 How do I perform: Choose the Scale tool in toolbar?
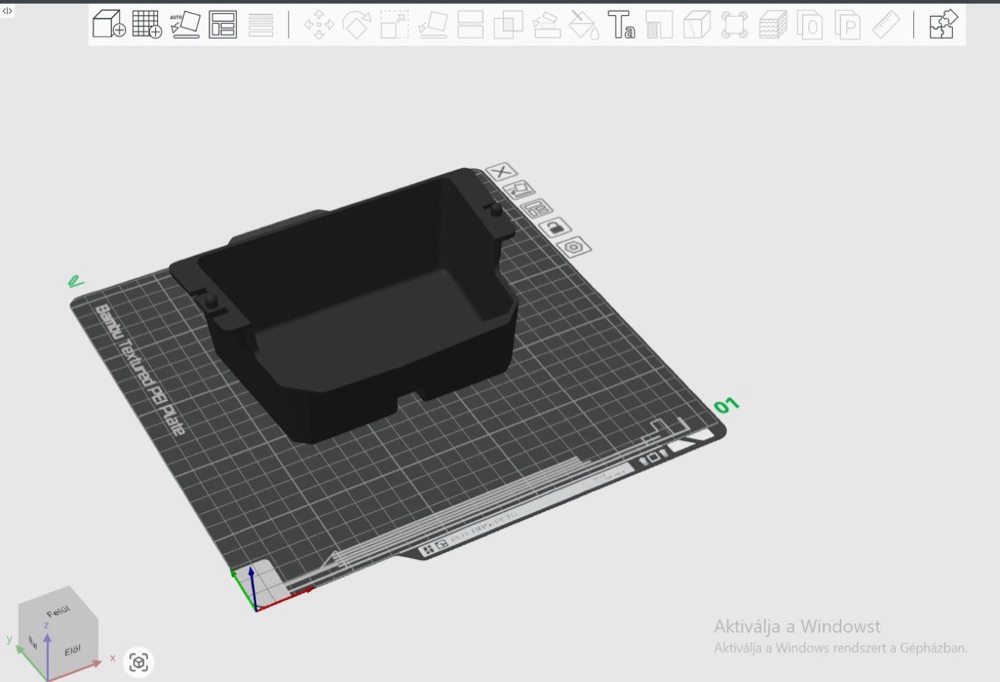tap(394, 25)
